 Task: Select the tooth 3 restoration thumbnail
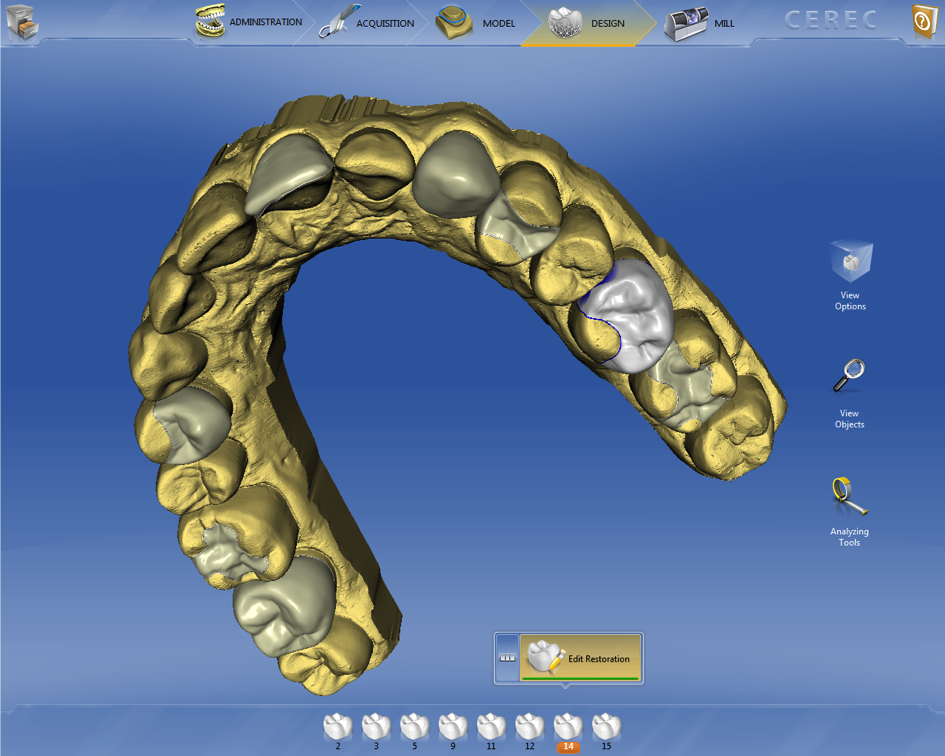(x=375, y=725)
